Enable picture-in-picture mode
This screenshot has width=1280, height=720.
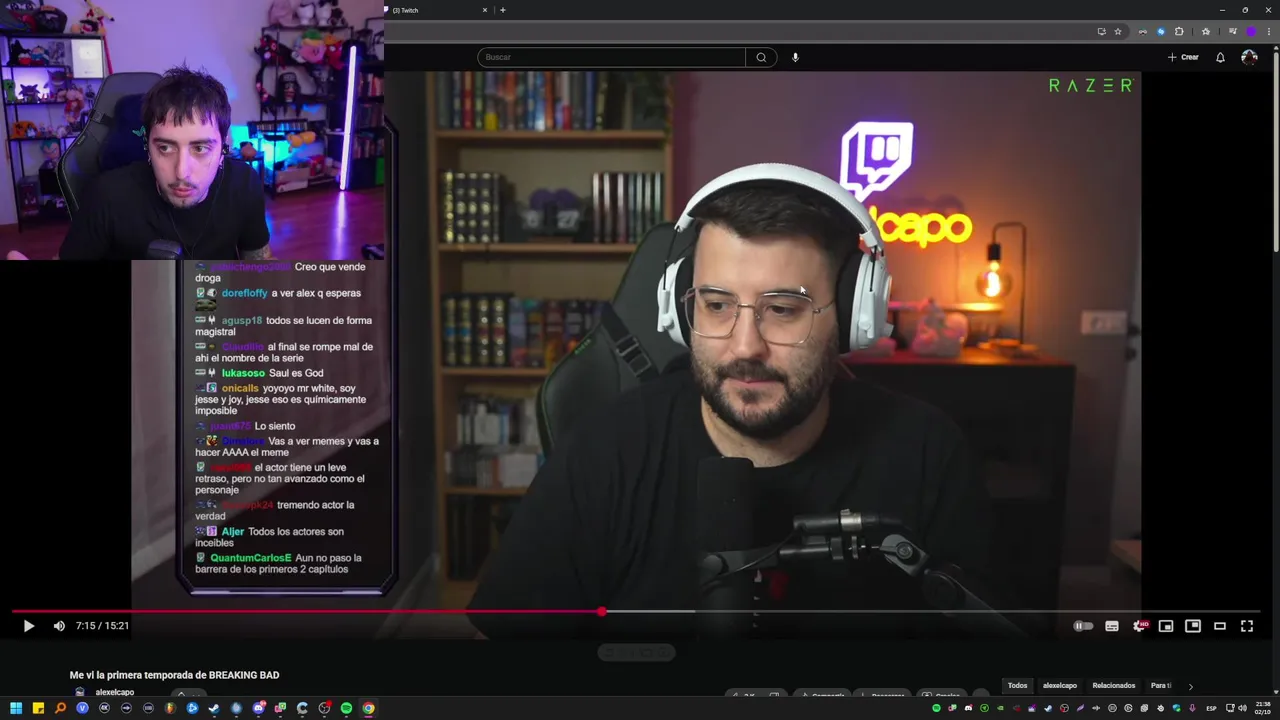coord(1193,626)
